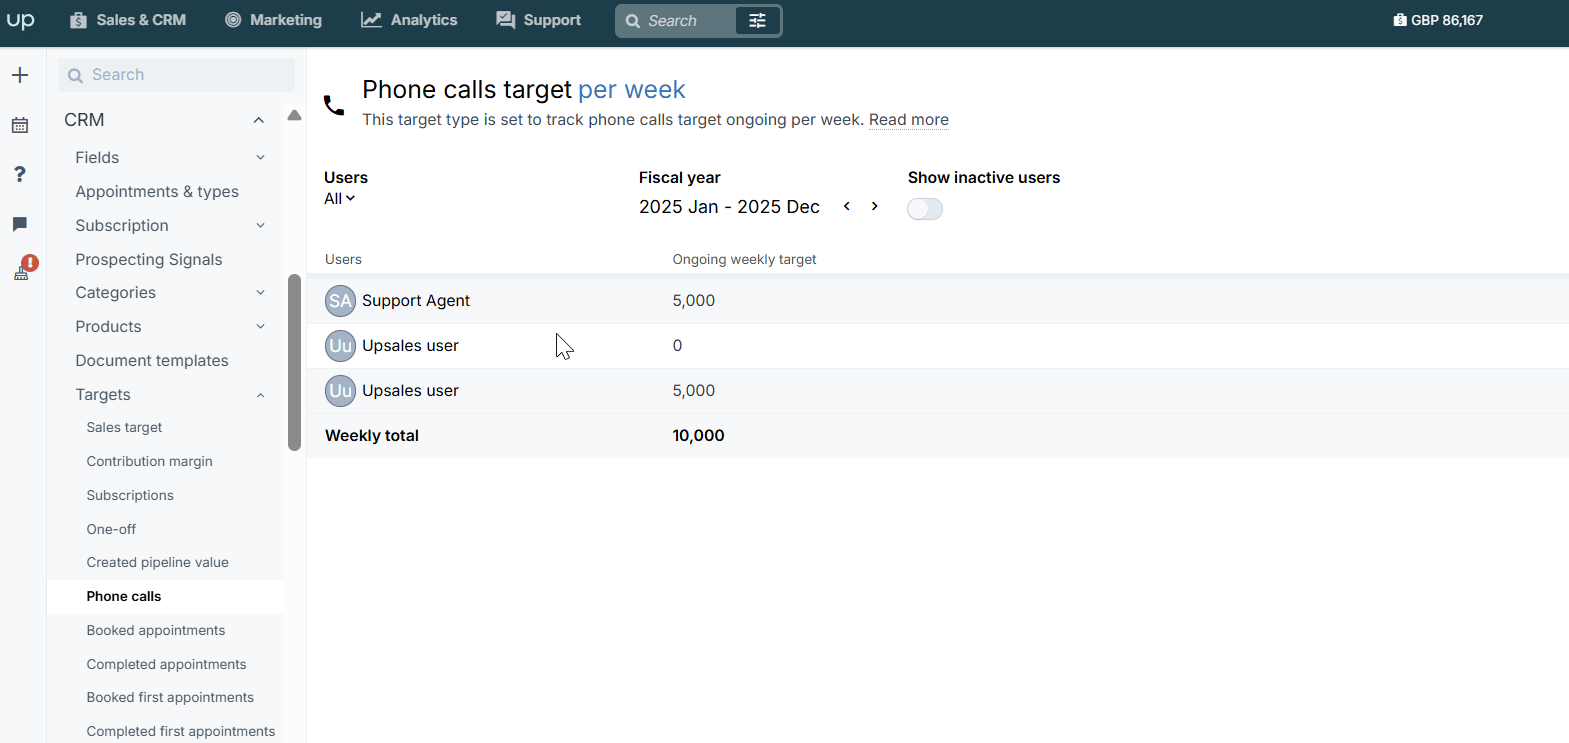Screen dimensions: 1569x743
Task: Click Ongoing weekly target column header
Action: 744,260
